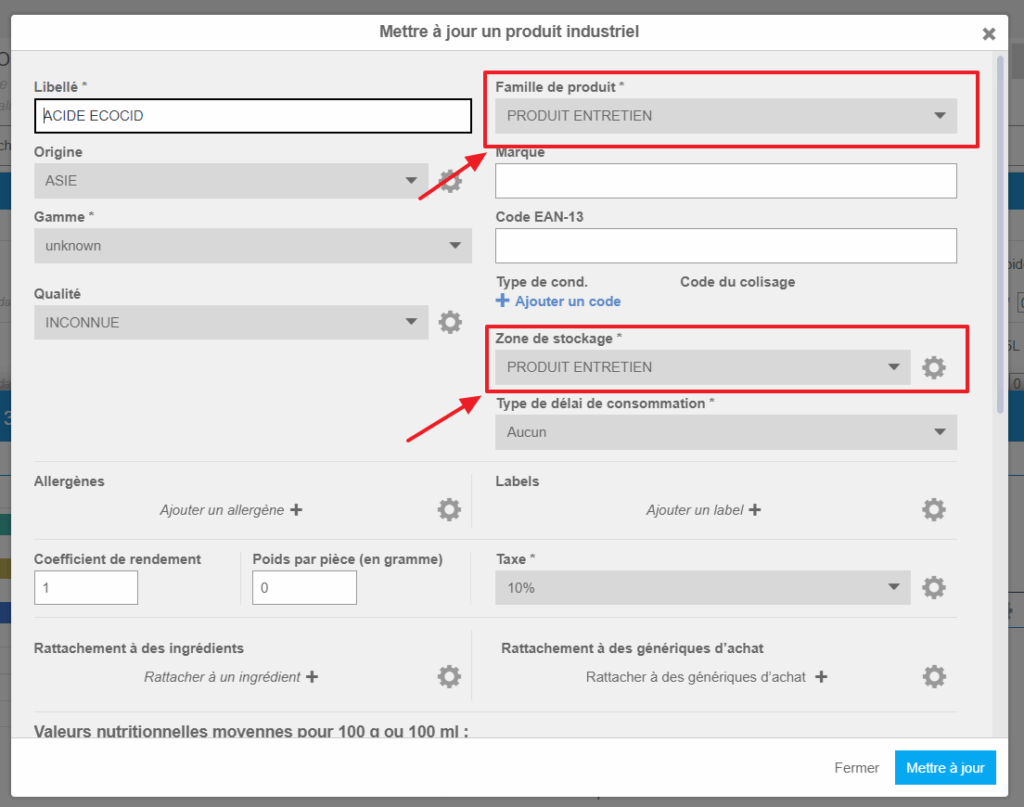1024x807 pixels.
Task: Open Type de délai de consommation dropdown
Action: 725,432
